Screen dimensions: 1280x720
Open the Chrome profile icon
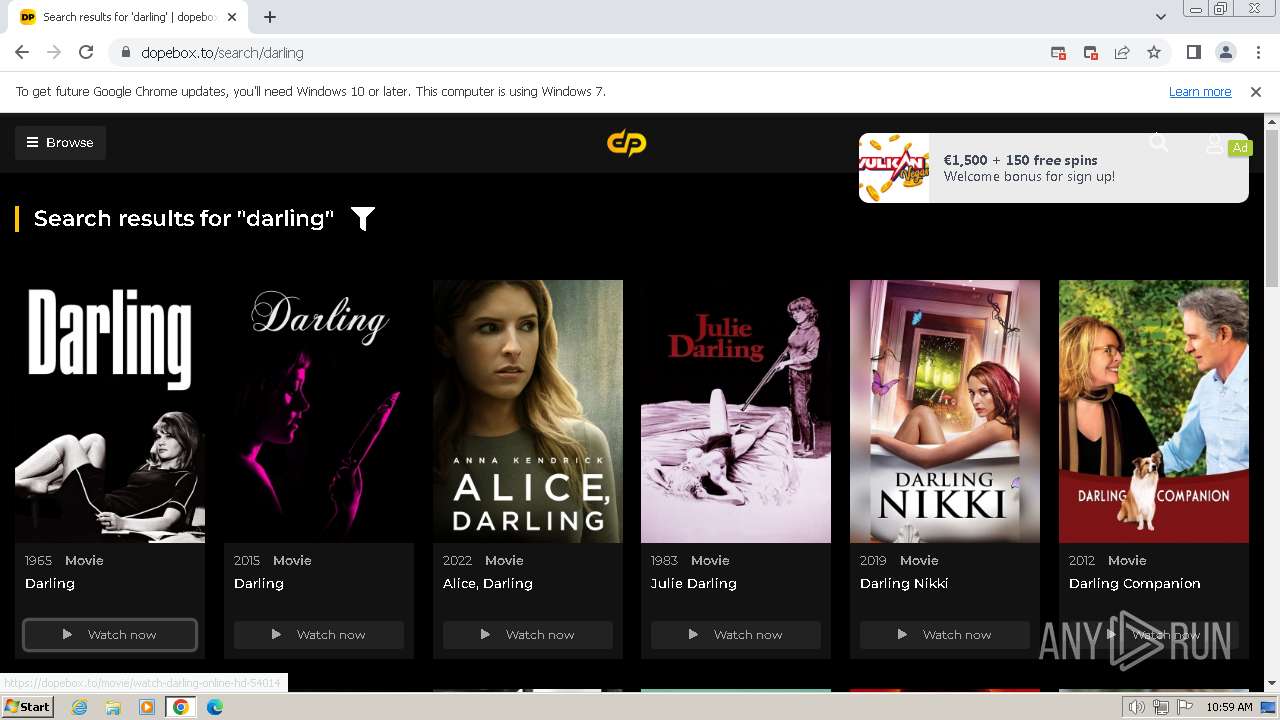coord(1225,53)
